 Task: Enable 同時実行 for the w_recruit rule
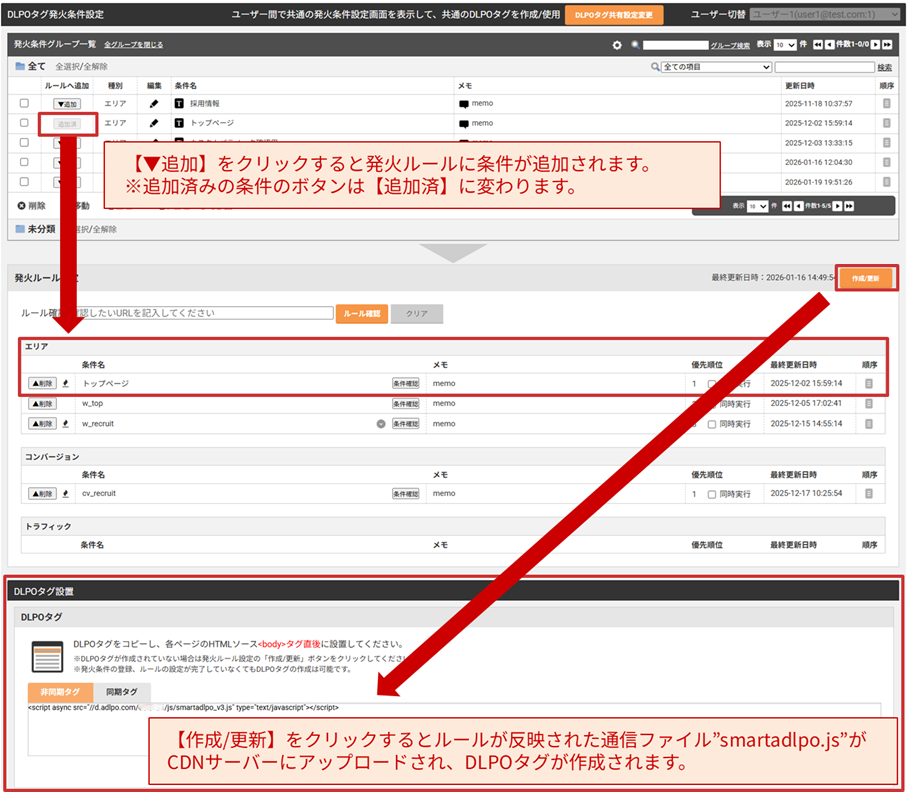[712, 424]
